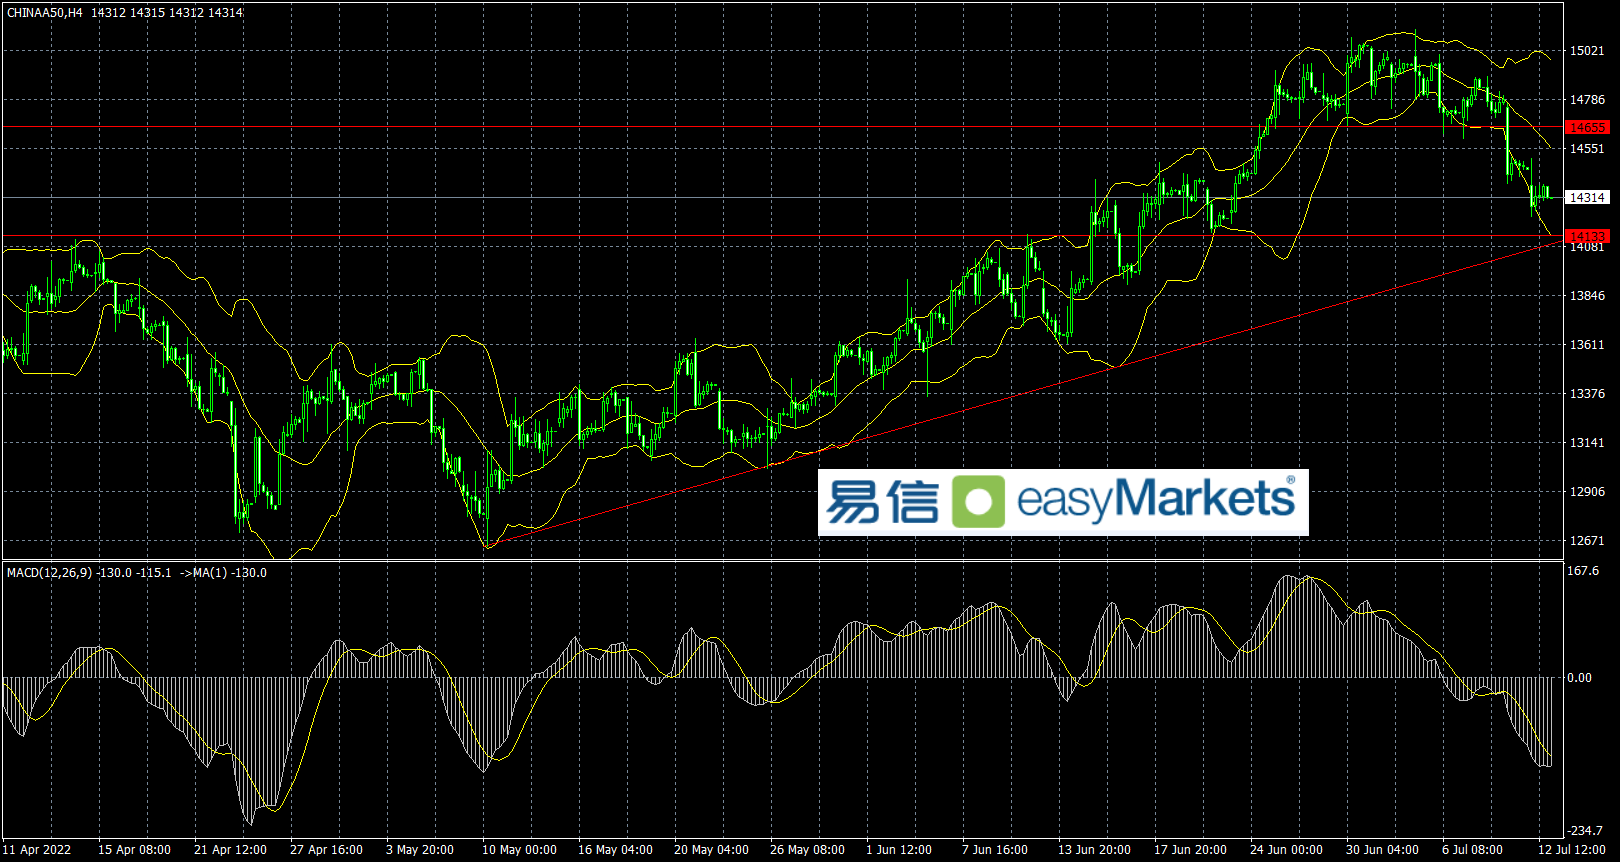The width and height of the screenshot is (1620, 862).
Task: Click the 24 Jun 00:00 time label
Action: pos(1286,850)
